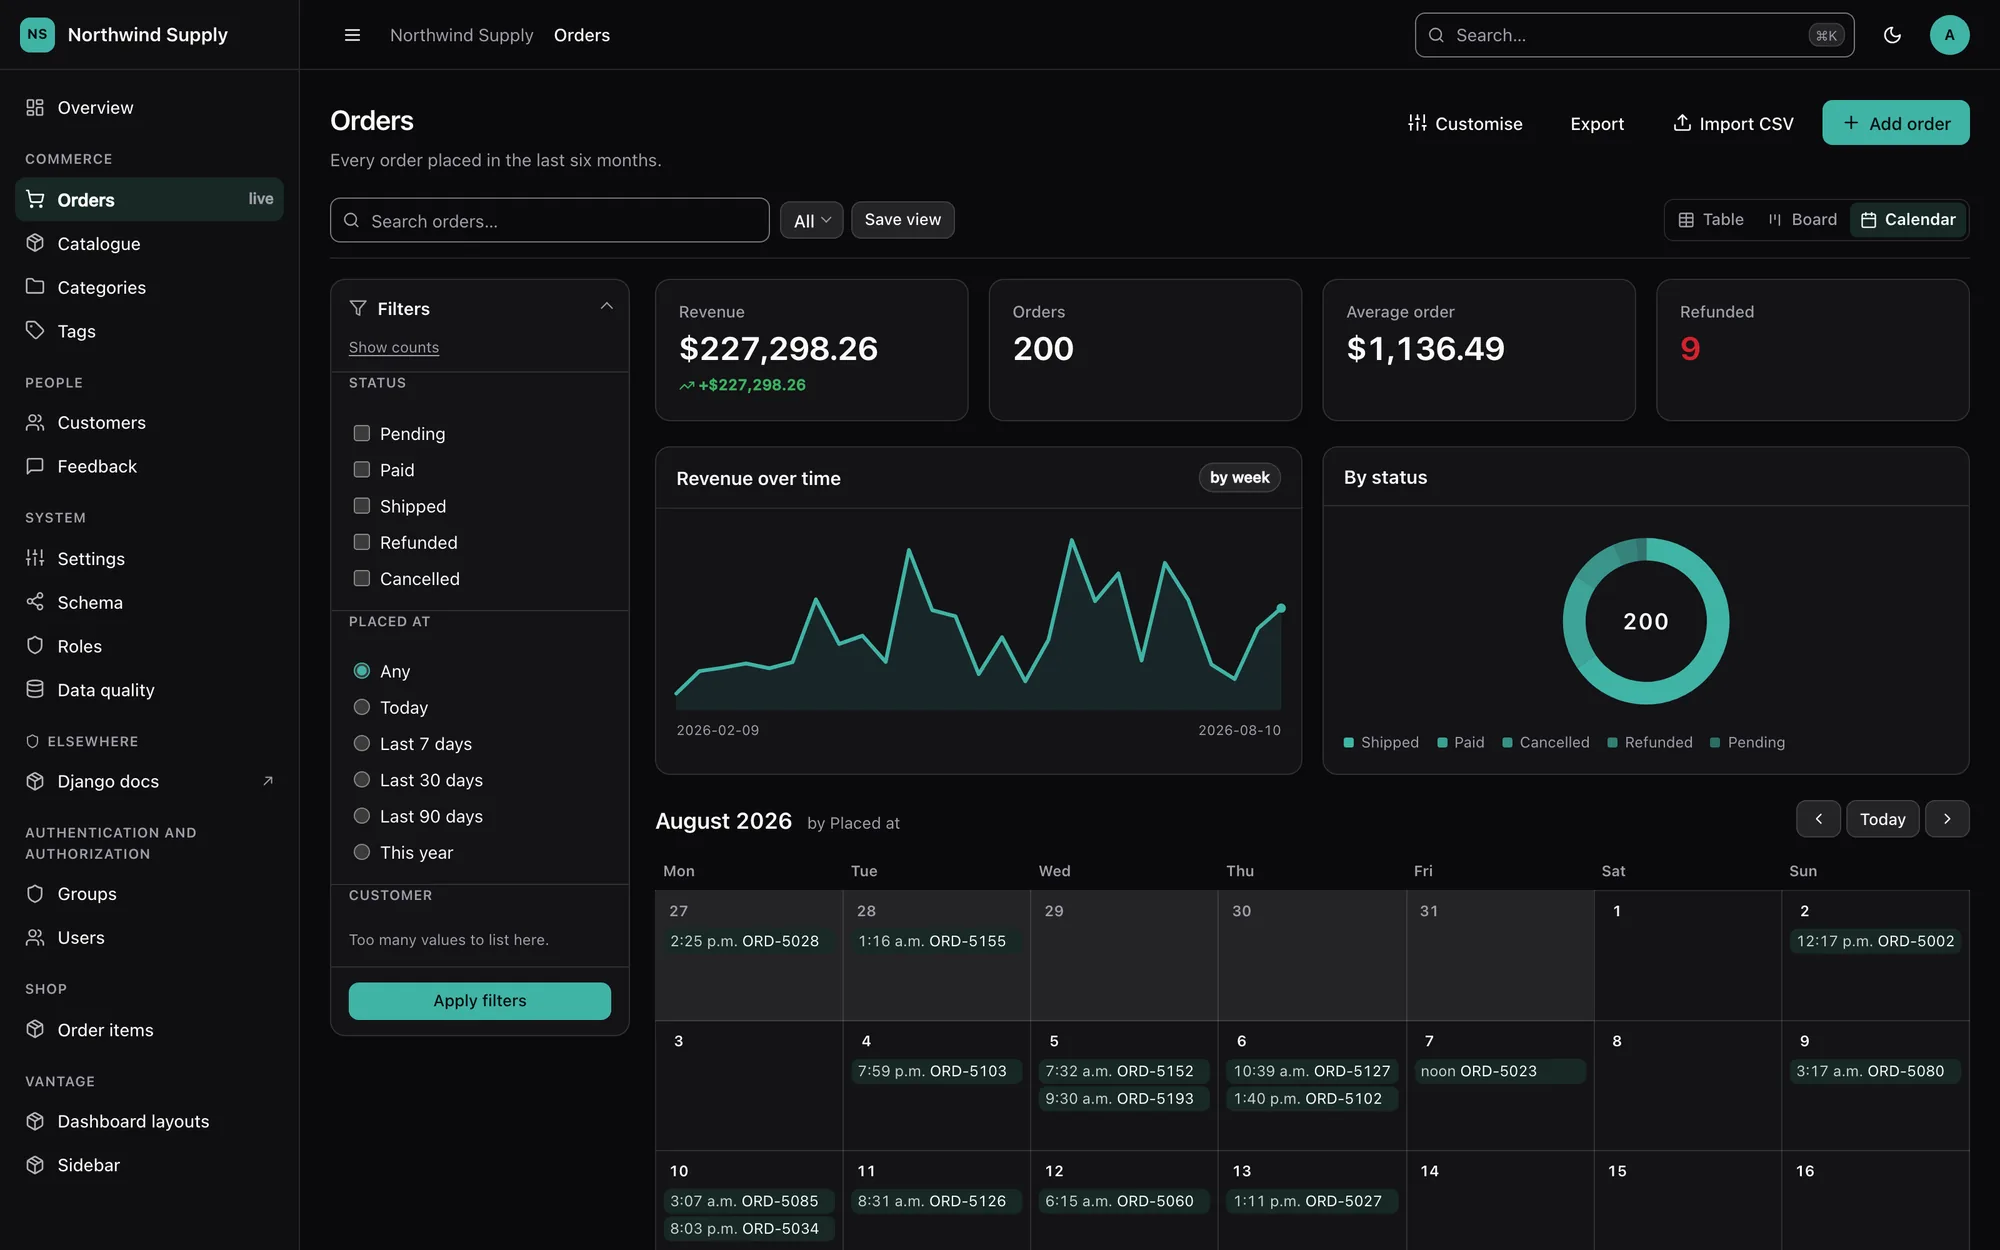Open the All filter dropdown
Viewport: 2000px width, 1250px height.
click(x=811, y=220)
